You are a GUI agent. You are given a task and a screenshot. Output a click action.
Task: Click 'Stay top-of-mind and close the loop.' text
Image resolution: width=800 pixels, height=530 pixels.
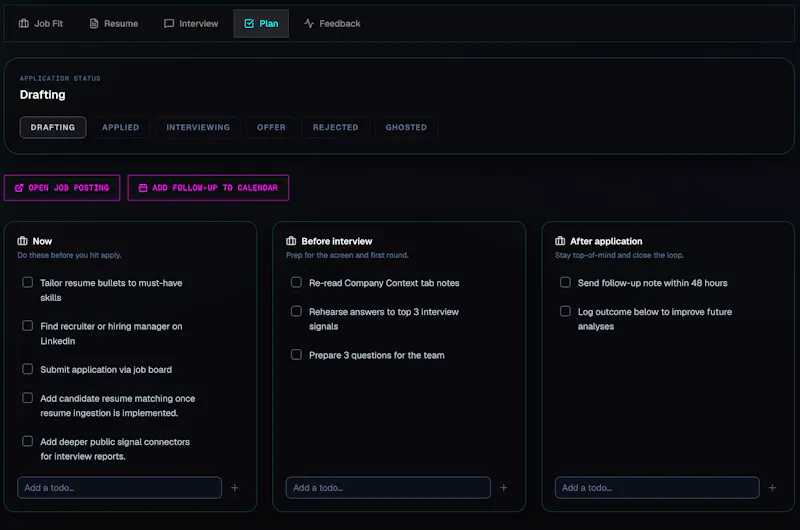click(x=619, y=255)
